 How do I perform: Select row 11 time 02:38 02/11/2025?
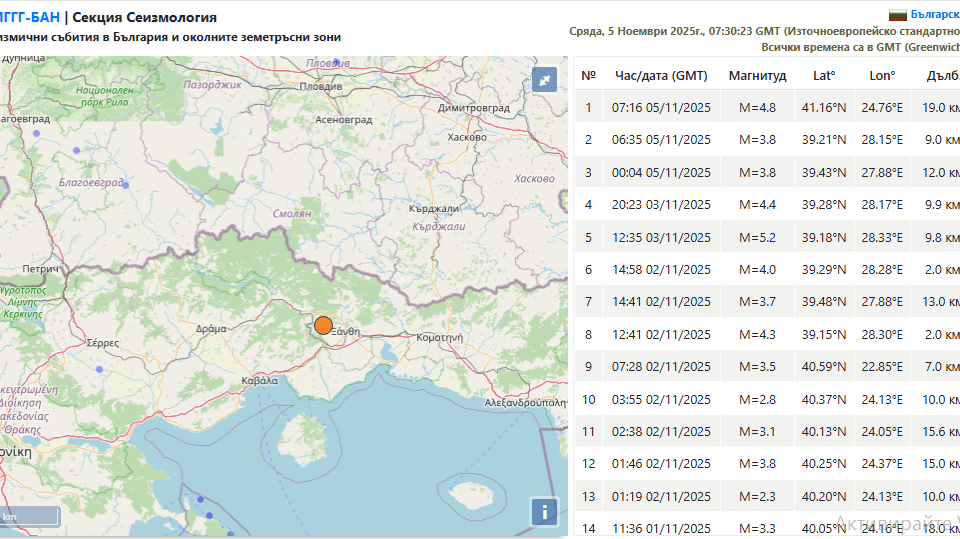pos(661,431)
